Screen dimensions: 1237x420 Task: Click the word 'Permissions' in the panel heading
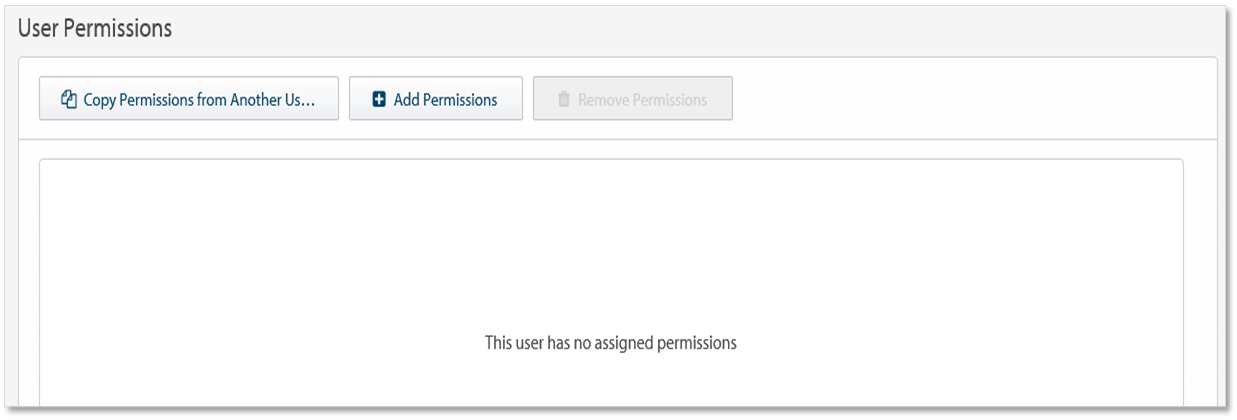click(116, 29)
